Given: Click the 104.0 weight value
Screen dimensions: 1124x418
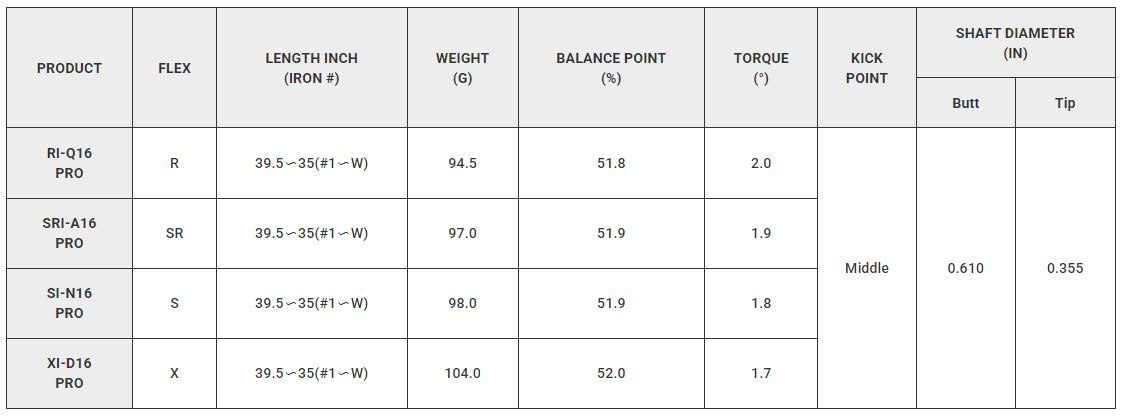Looking at the screenshot, I should pyautogui.click(x=462, y=373).
